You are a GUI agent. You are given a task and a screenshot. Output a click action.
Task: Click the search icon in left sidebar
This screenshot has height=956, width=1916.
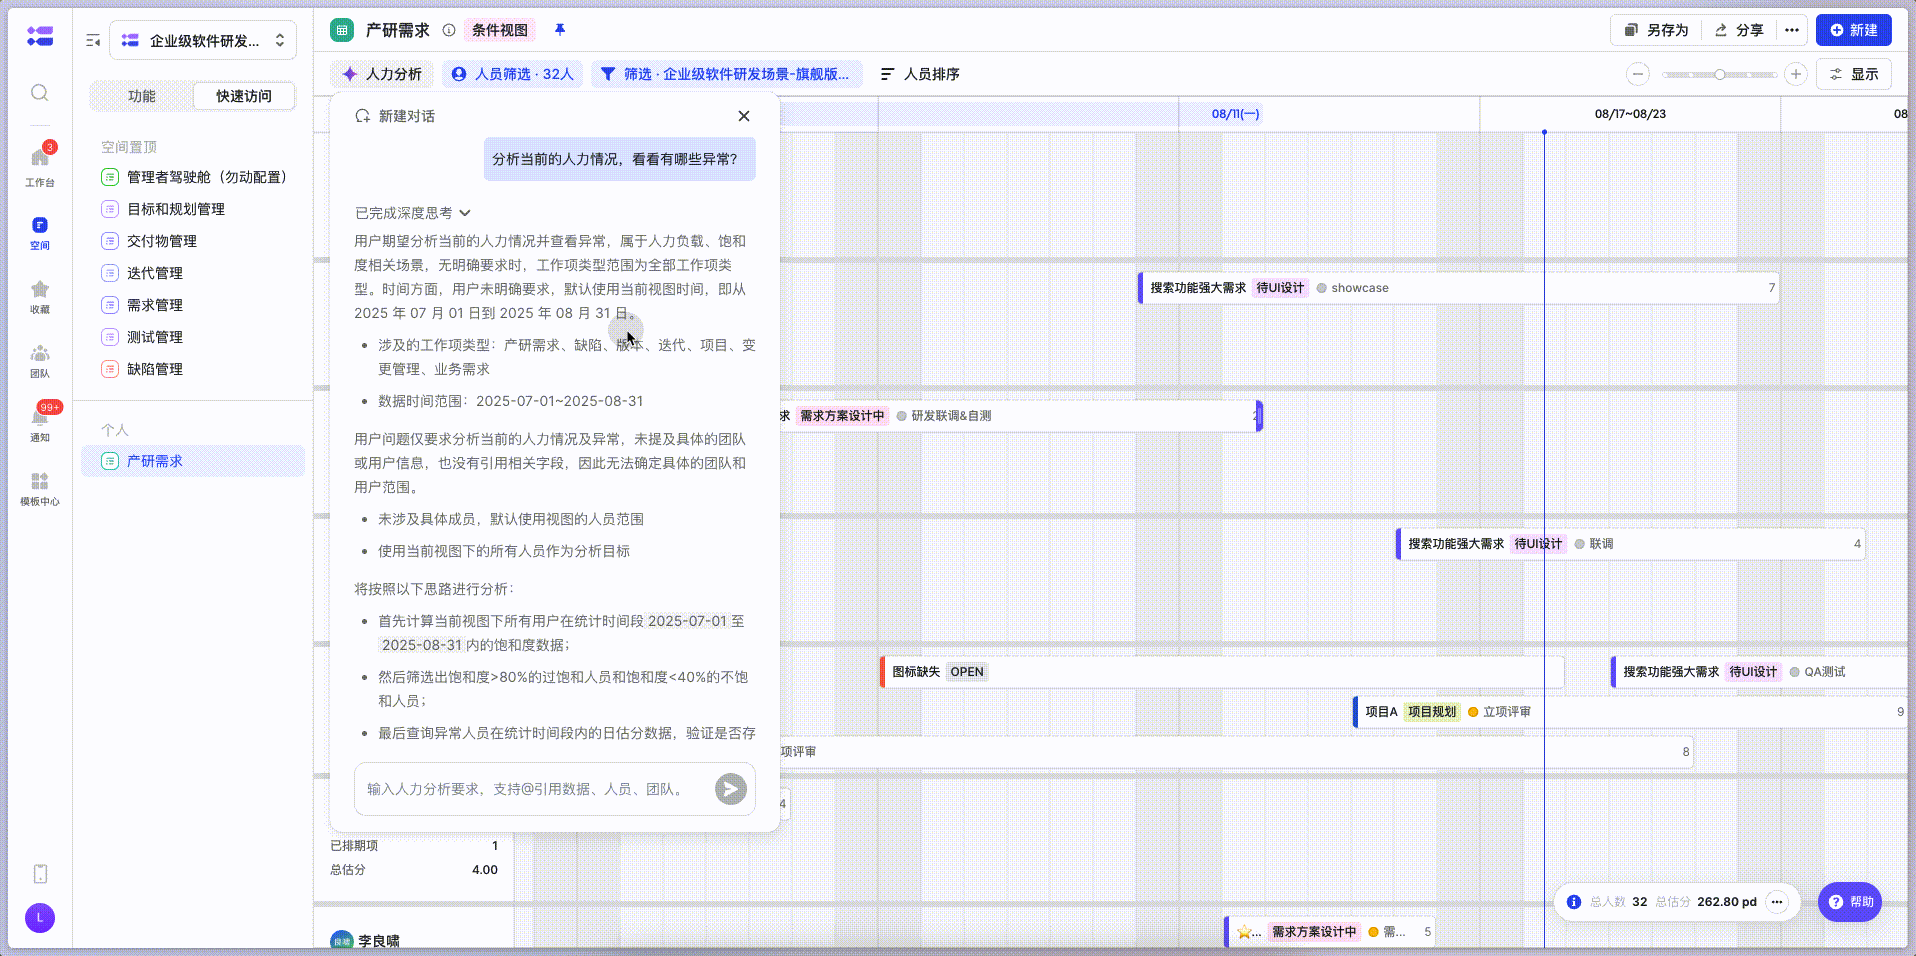pos(40,93)
